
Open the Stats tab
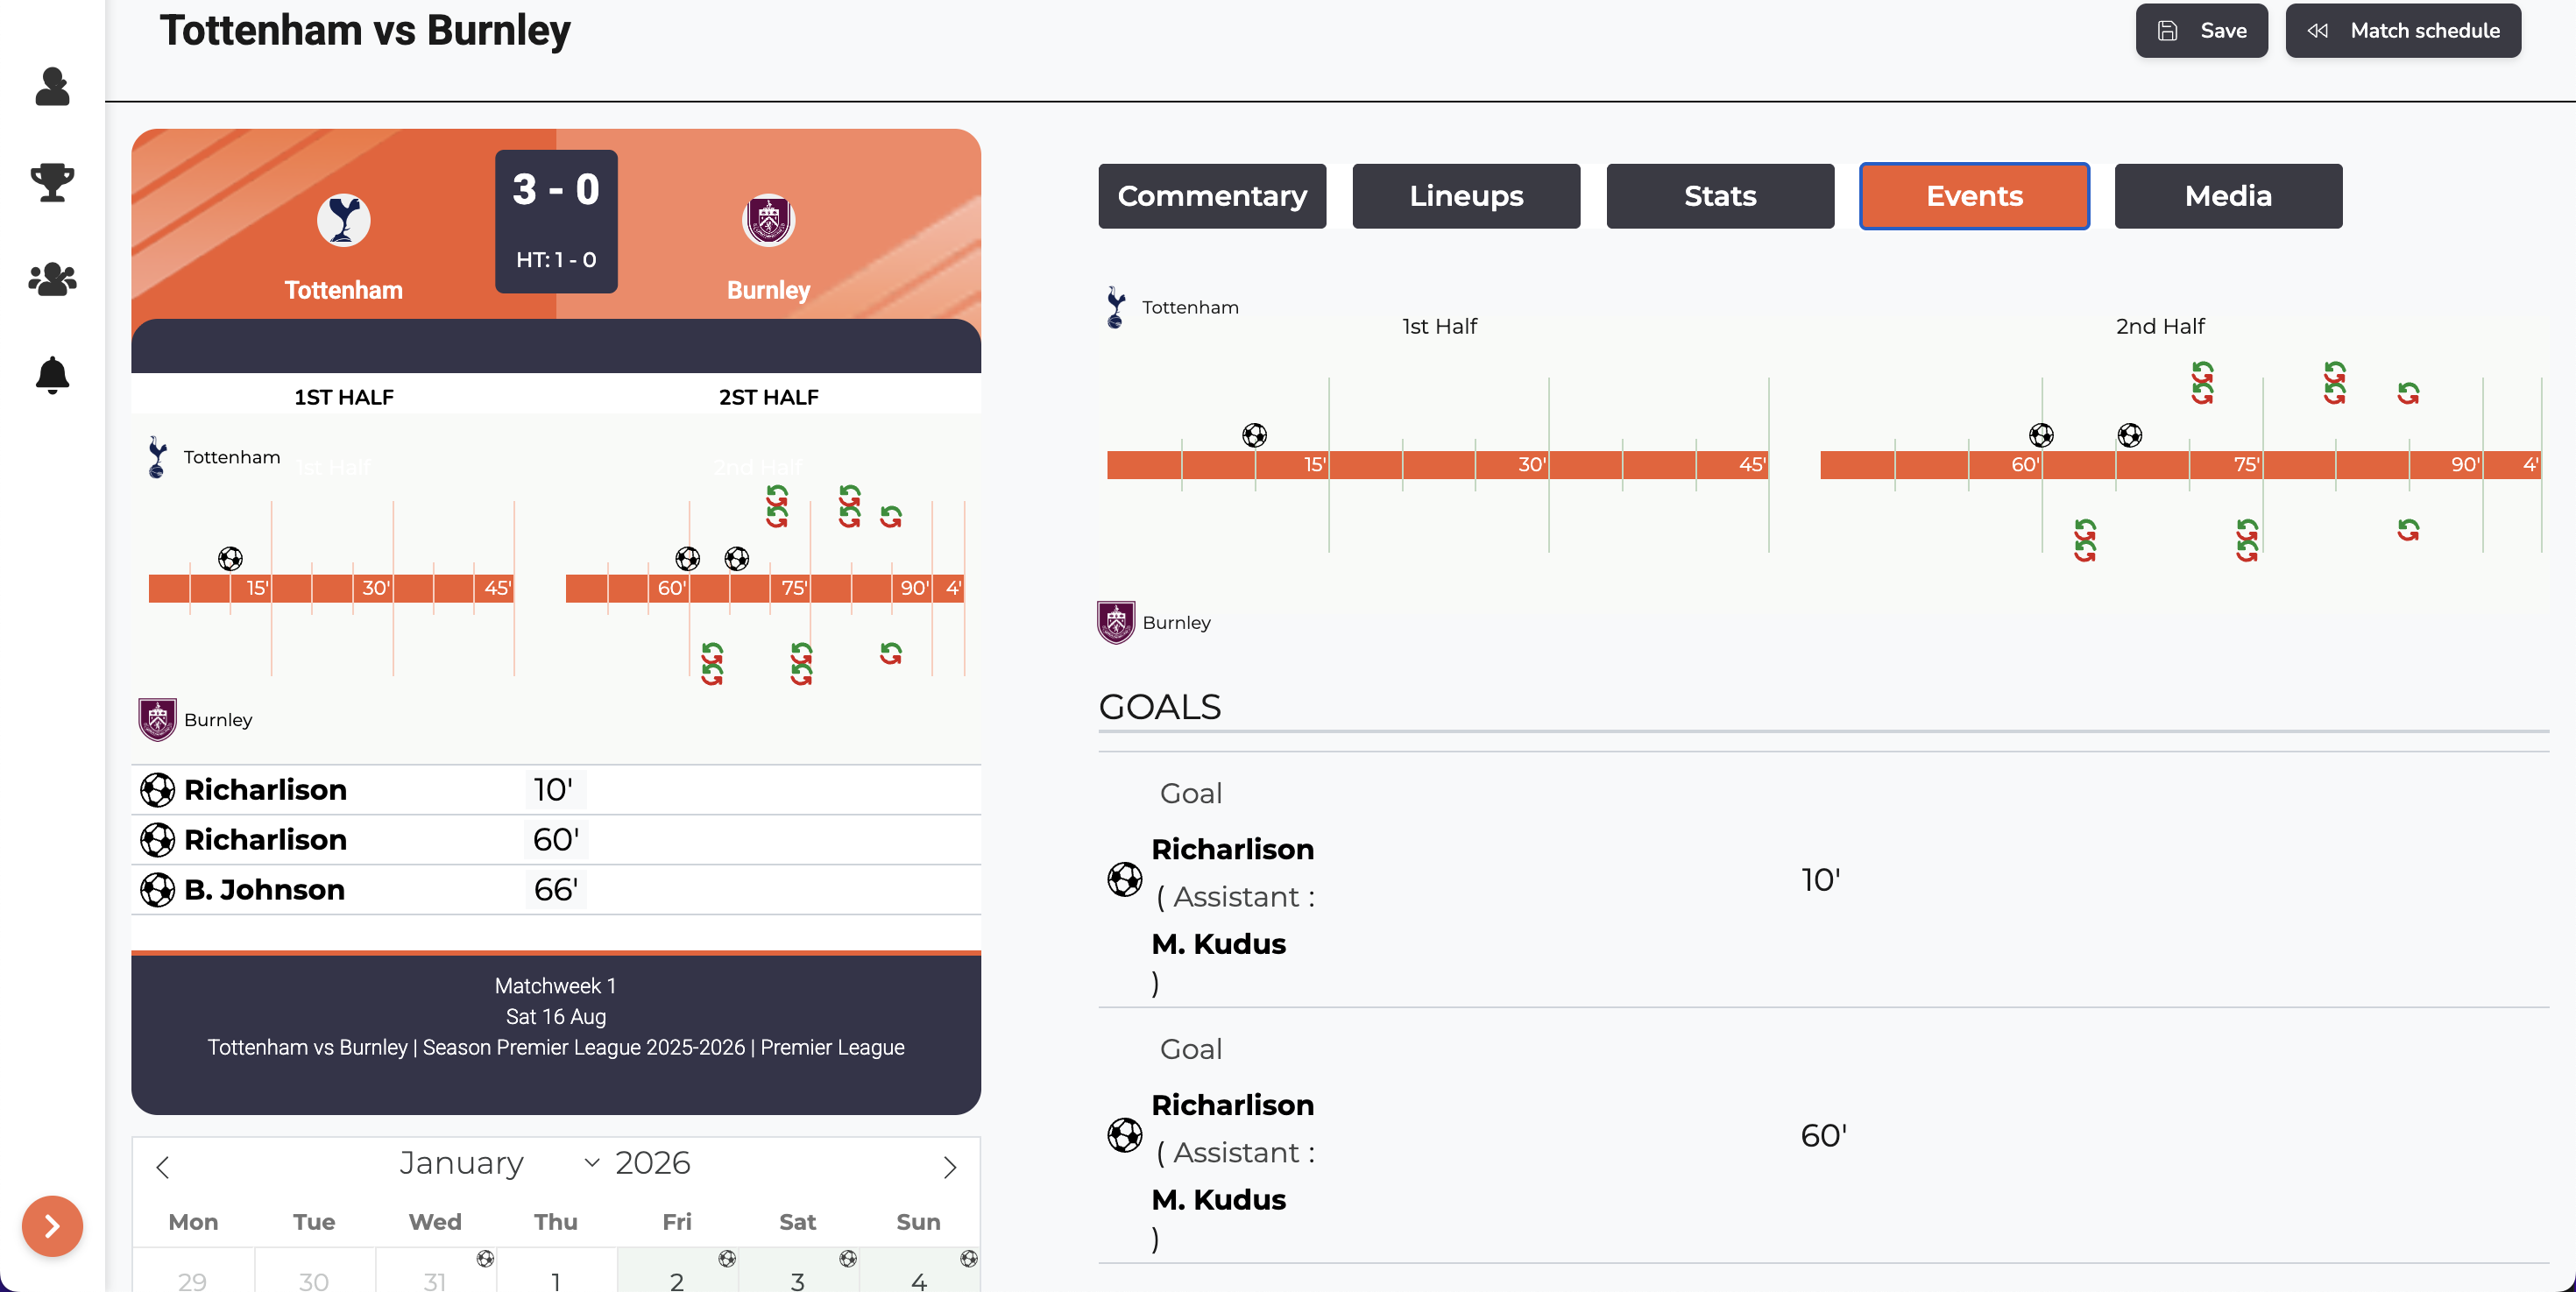1719,196
